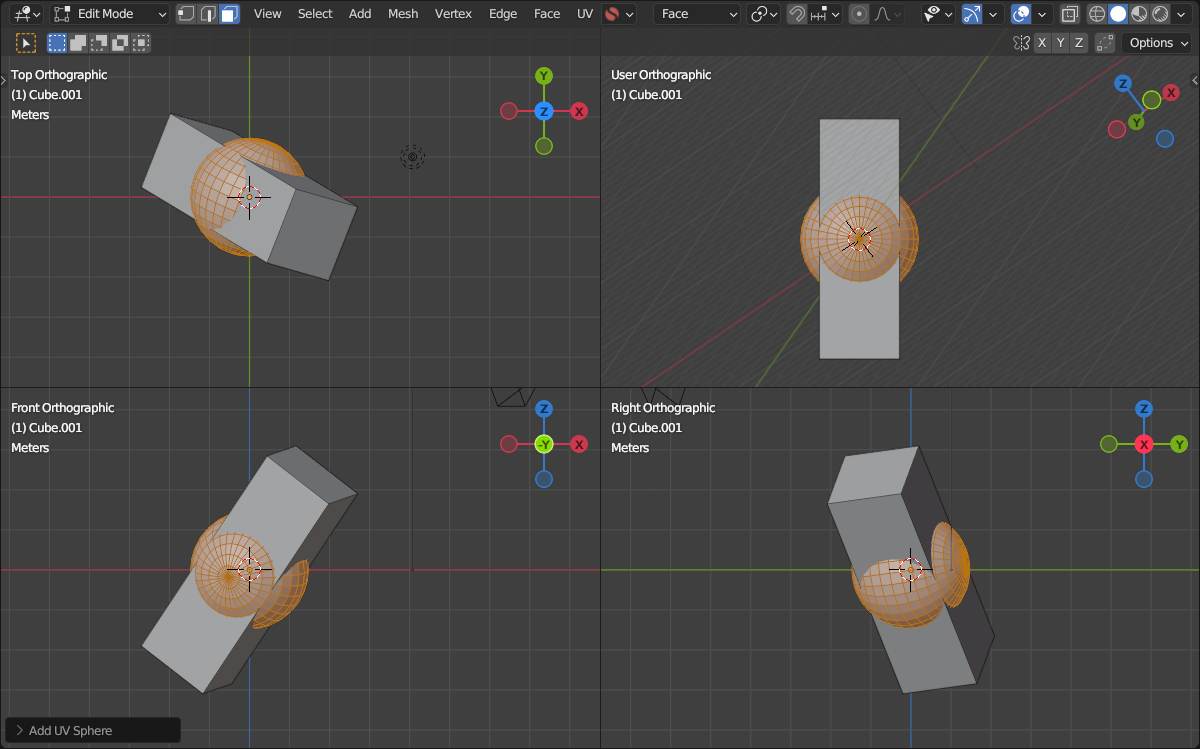
Task: Click blue Z axis in User view gizmo
Action: [x=1123, y=84]
